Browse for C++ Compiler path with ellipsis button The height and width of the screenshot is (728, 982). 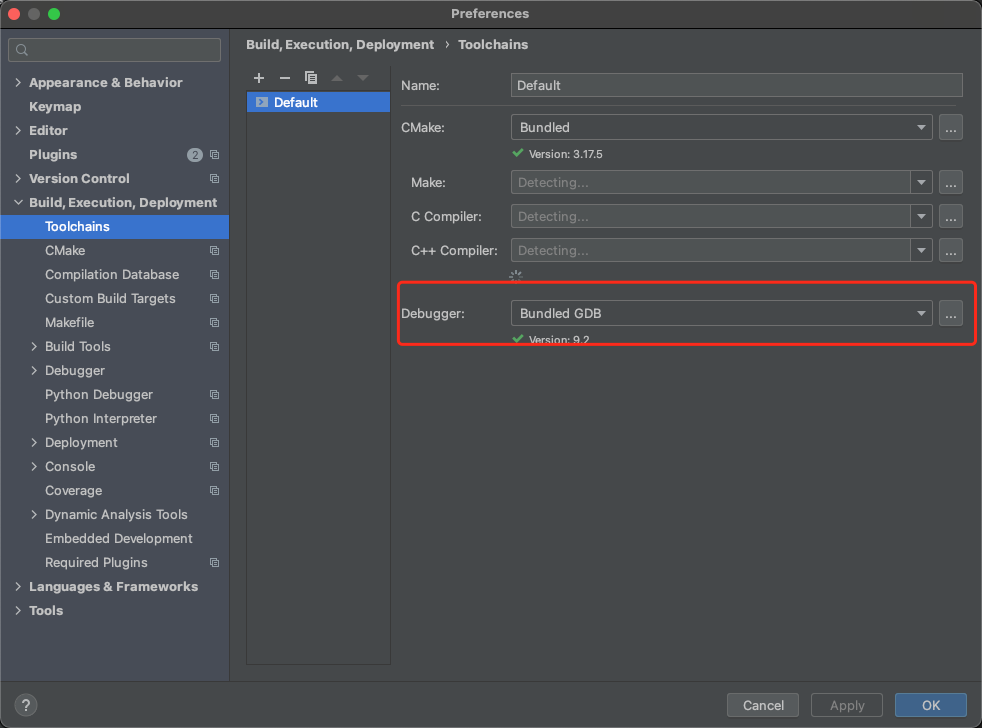[951, 250]
